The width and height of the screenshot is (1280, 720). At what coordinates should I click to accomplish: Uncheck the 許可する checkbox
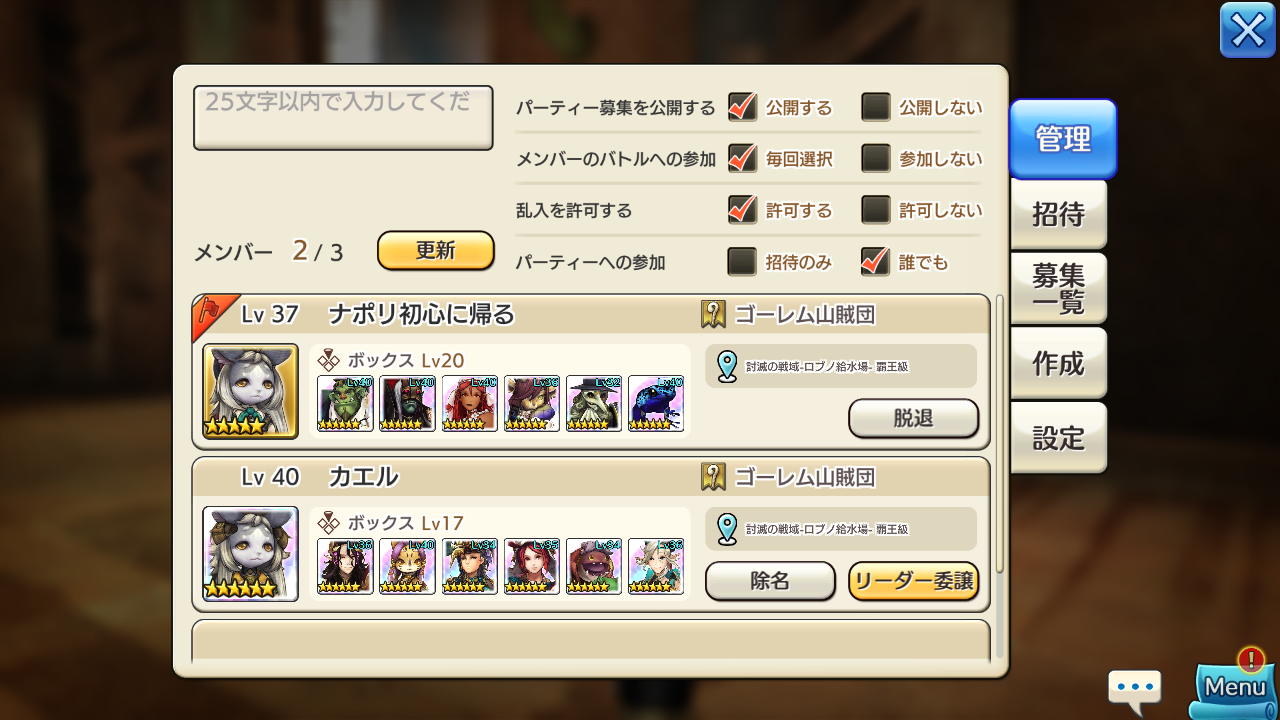click(x=742, y=210)
